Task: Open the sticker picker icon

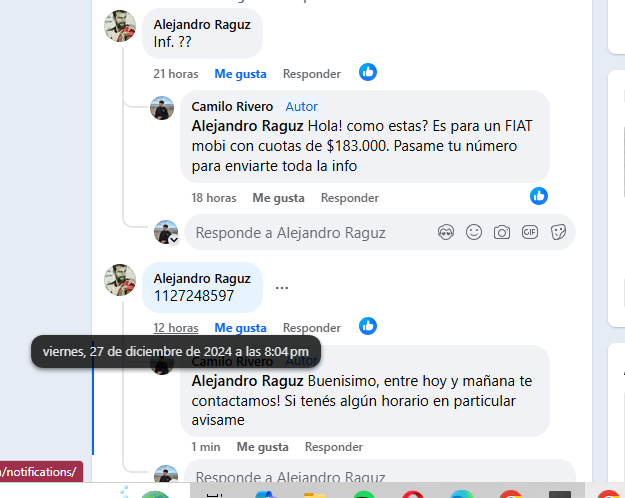Action: tap(558, 232)
